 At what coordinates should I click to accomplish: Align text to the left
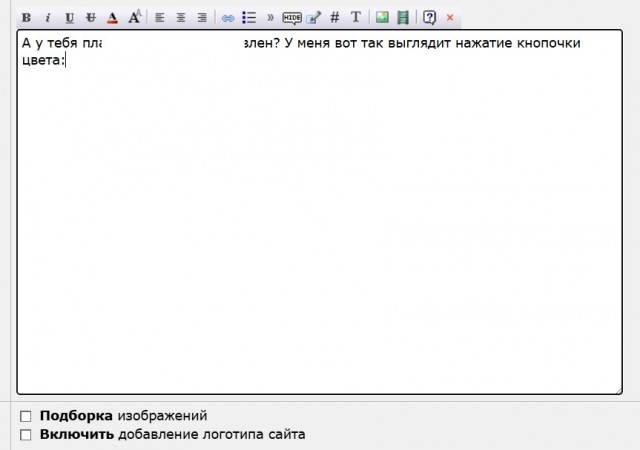pyautogui.click(x=160, y=18)
